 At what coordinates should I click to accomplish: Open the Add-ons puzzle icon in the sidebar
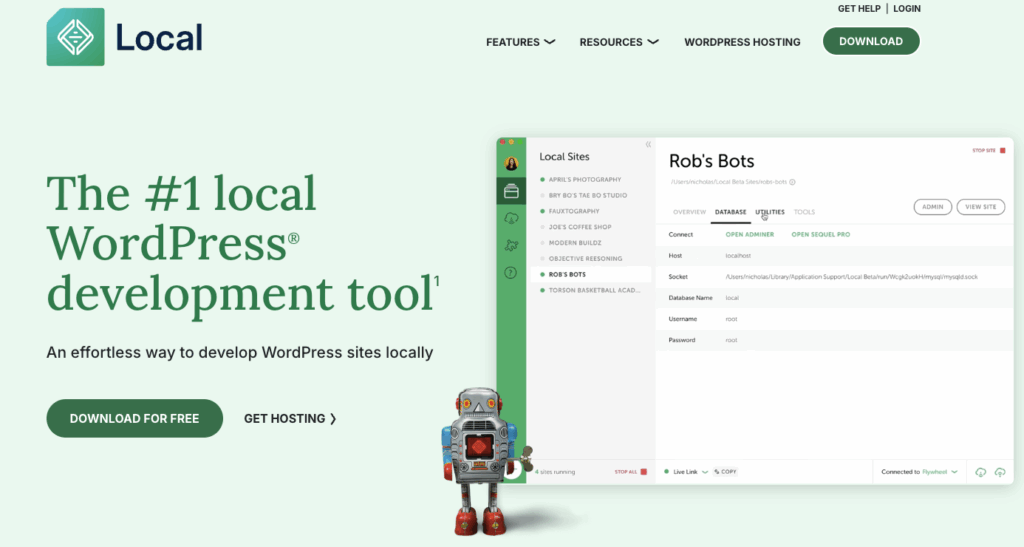511,245
